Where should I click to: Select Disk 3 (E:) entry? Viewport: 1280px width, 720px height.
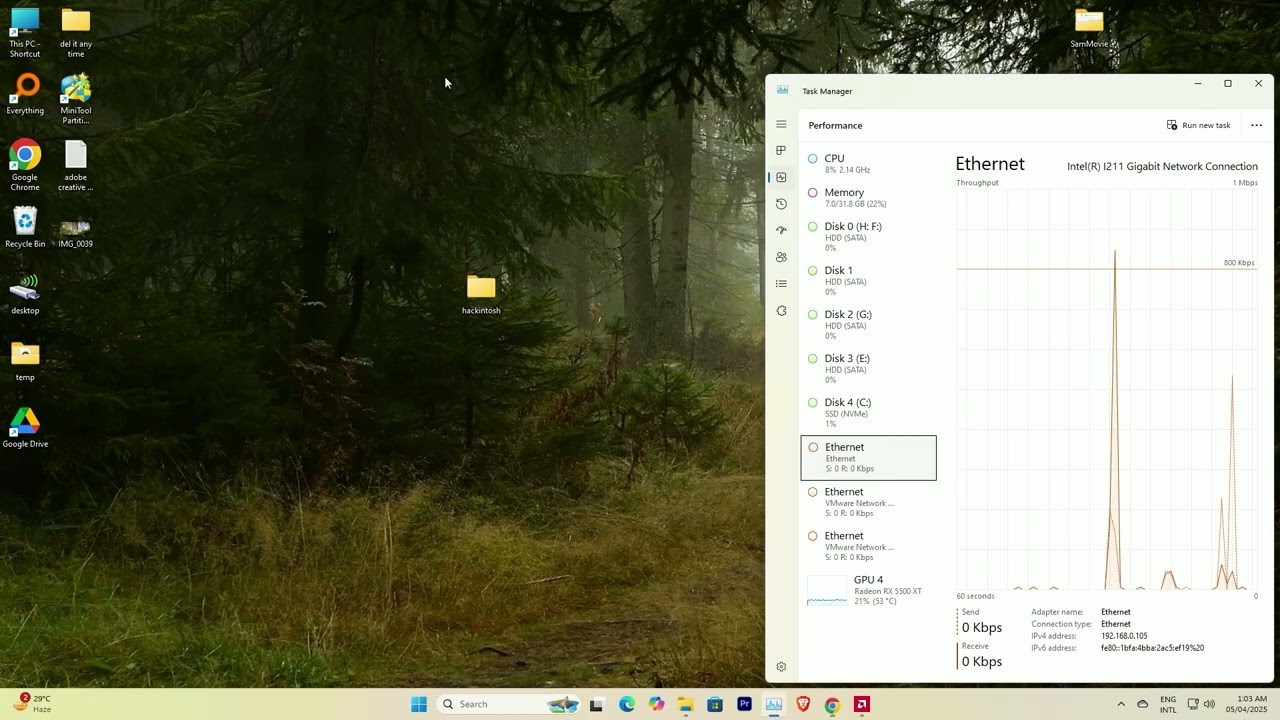point(868,369)
